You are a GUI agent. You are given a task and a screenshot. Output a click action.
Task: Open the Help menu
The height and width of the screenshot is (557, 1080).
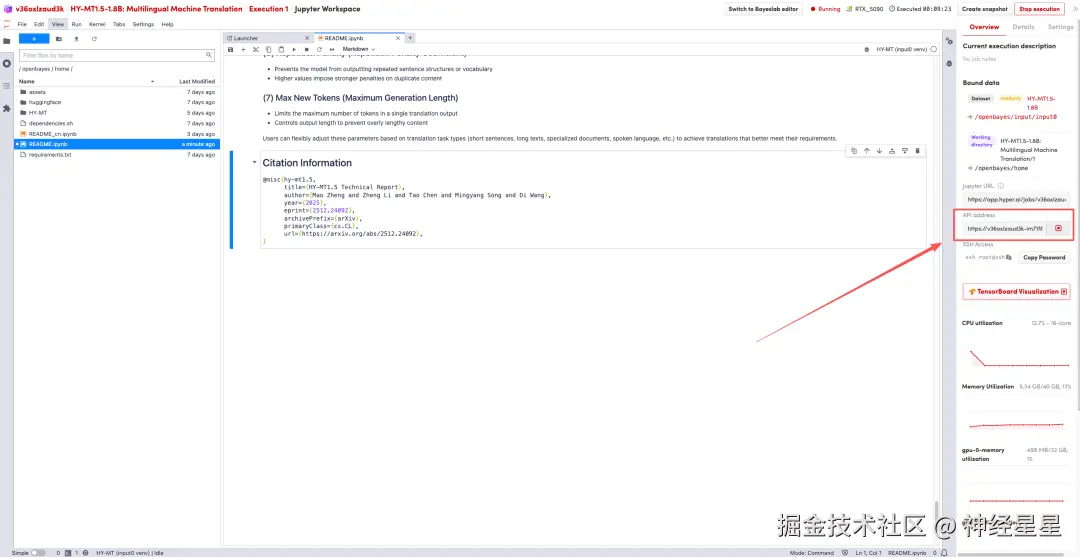tap(167, 24)
